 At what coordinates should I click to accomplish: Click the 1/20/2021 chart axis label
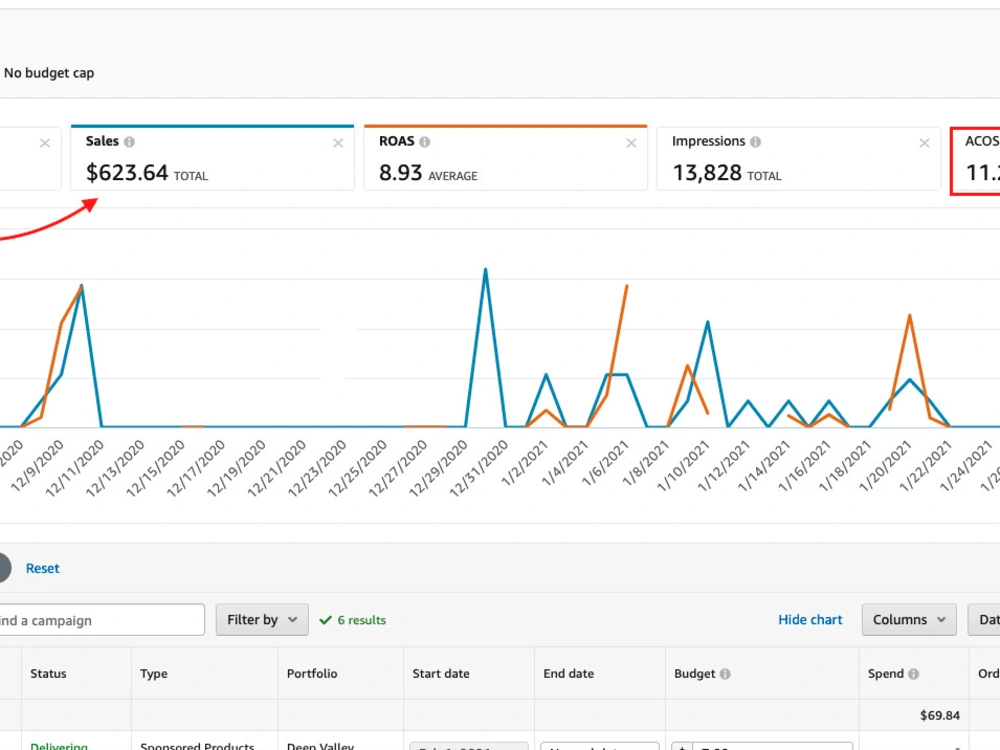click(885, 466)
